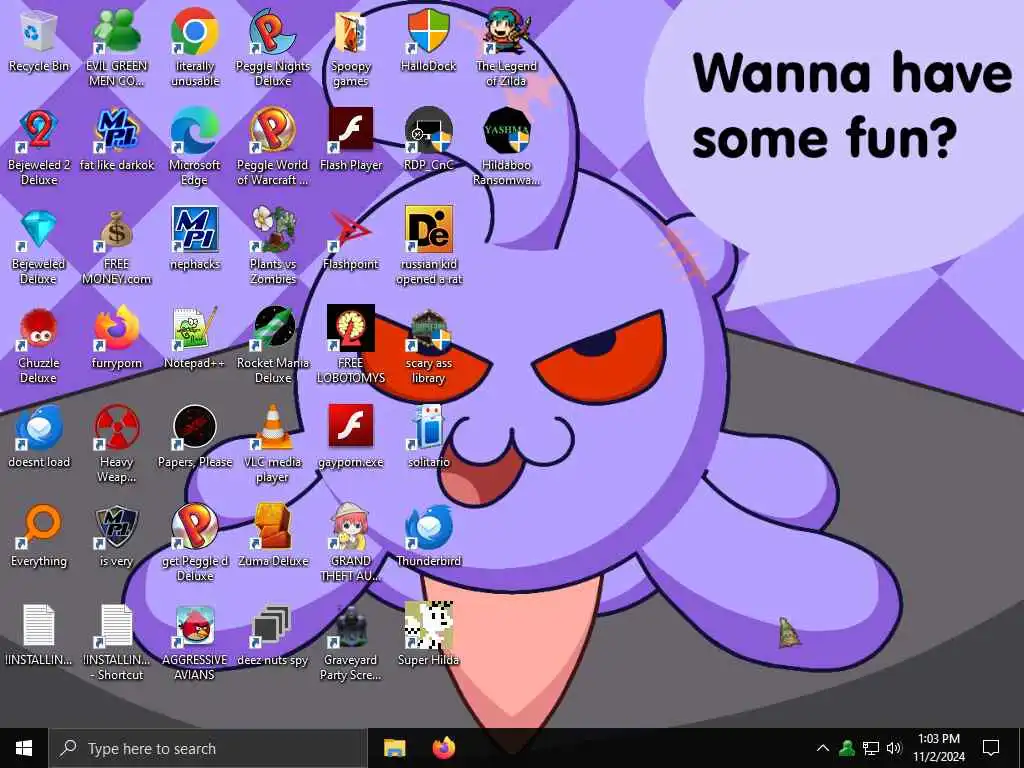Open the network status tray icon
This screenshot has width=1024, height=768.
click(871, 748)
